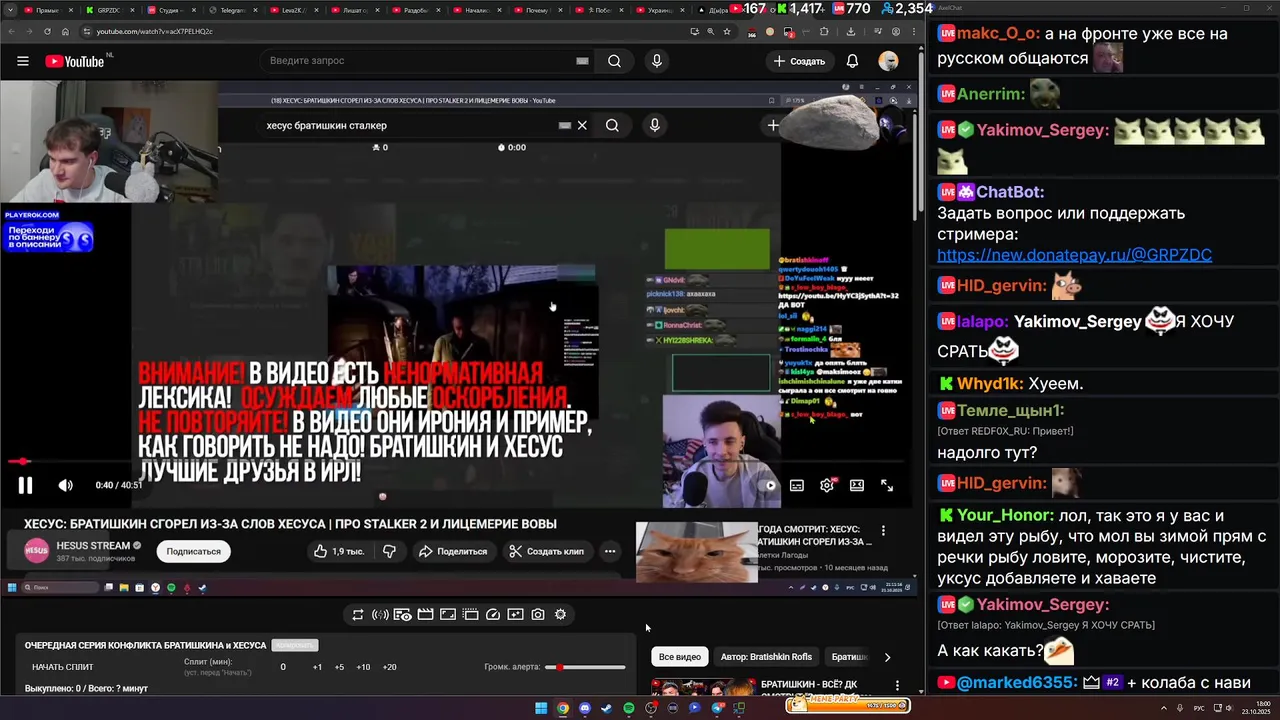
Task: Switch player to theater mode
Action: [857, 485]
